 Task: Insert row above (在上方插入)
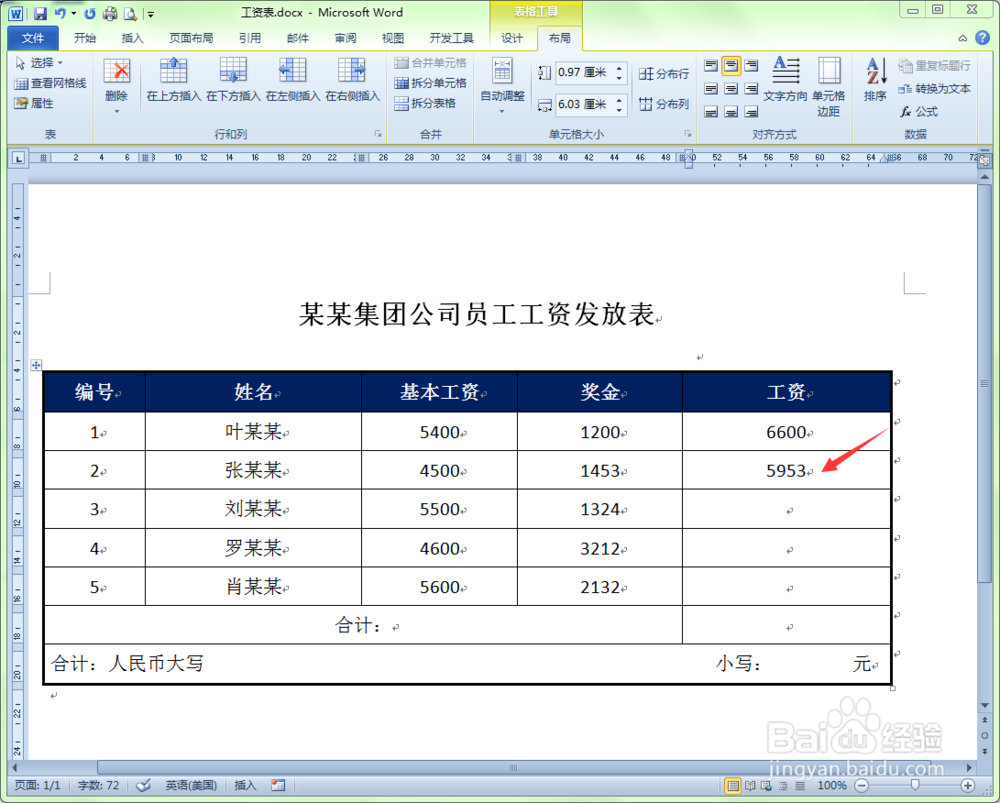(173, 80)
